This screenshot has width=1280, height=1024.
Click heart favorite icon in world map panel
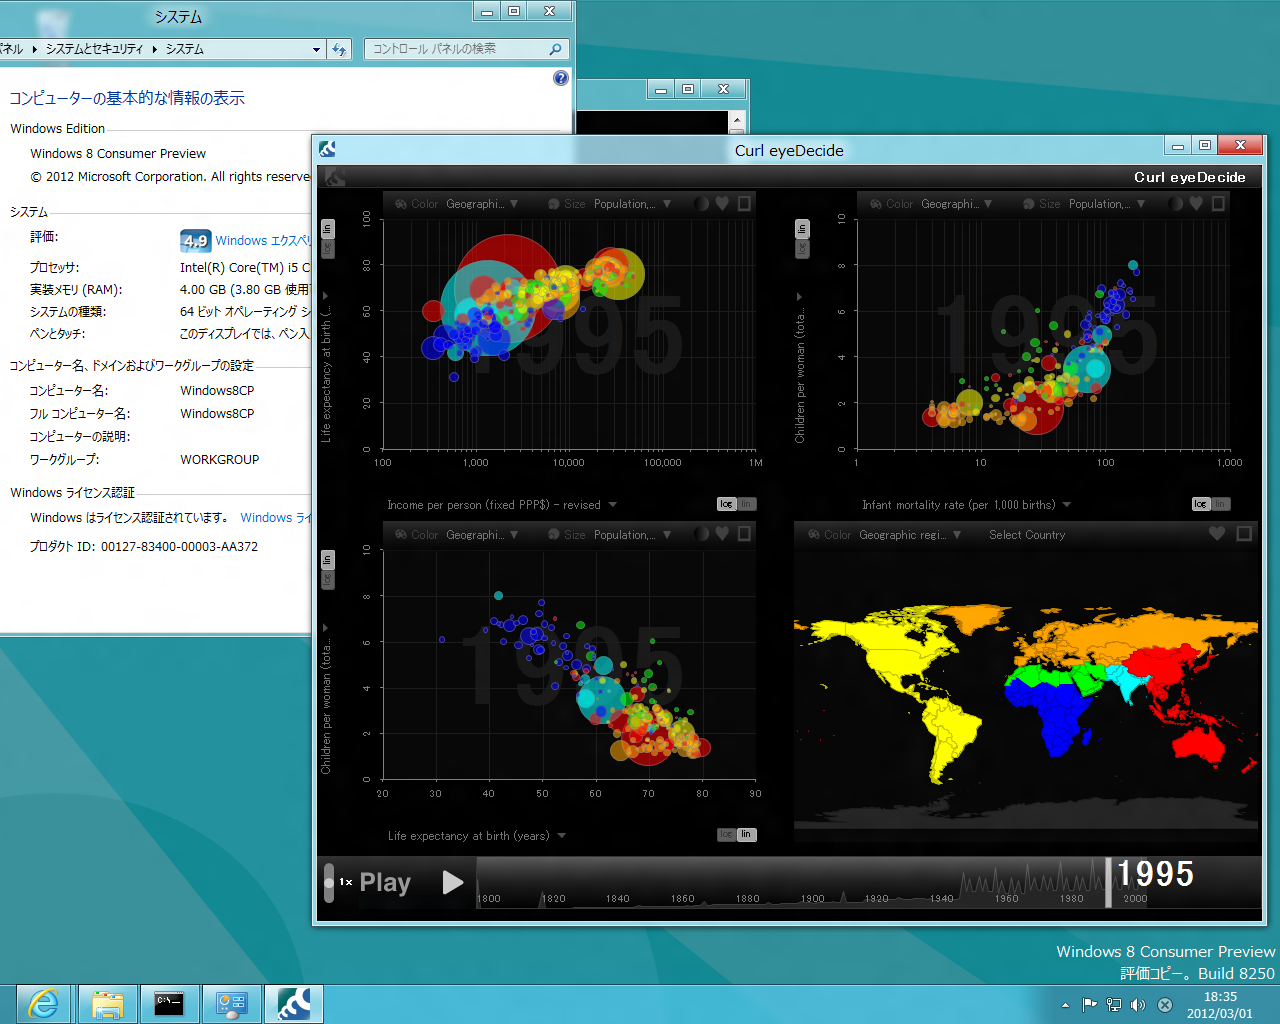(x=1217, y=534)
